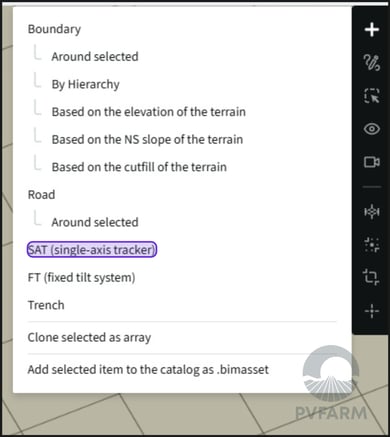Click the plus add icon in the toolbar
Screen dimensions: 390x437
pyautogui.click(x=372, y=30)
